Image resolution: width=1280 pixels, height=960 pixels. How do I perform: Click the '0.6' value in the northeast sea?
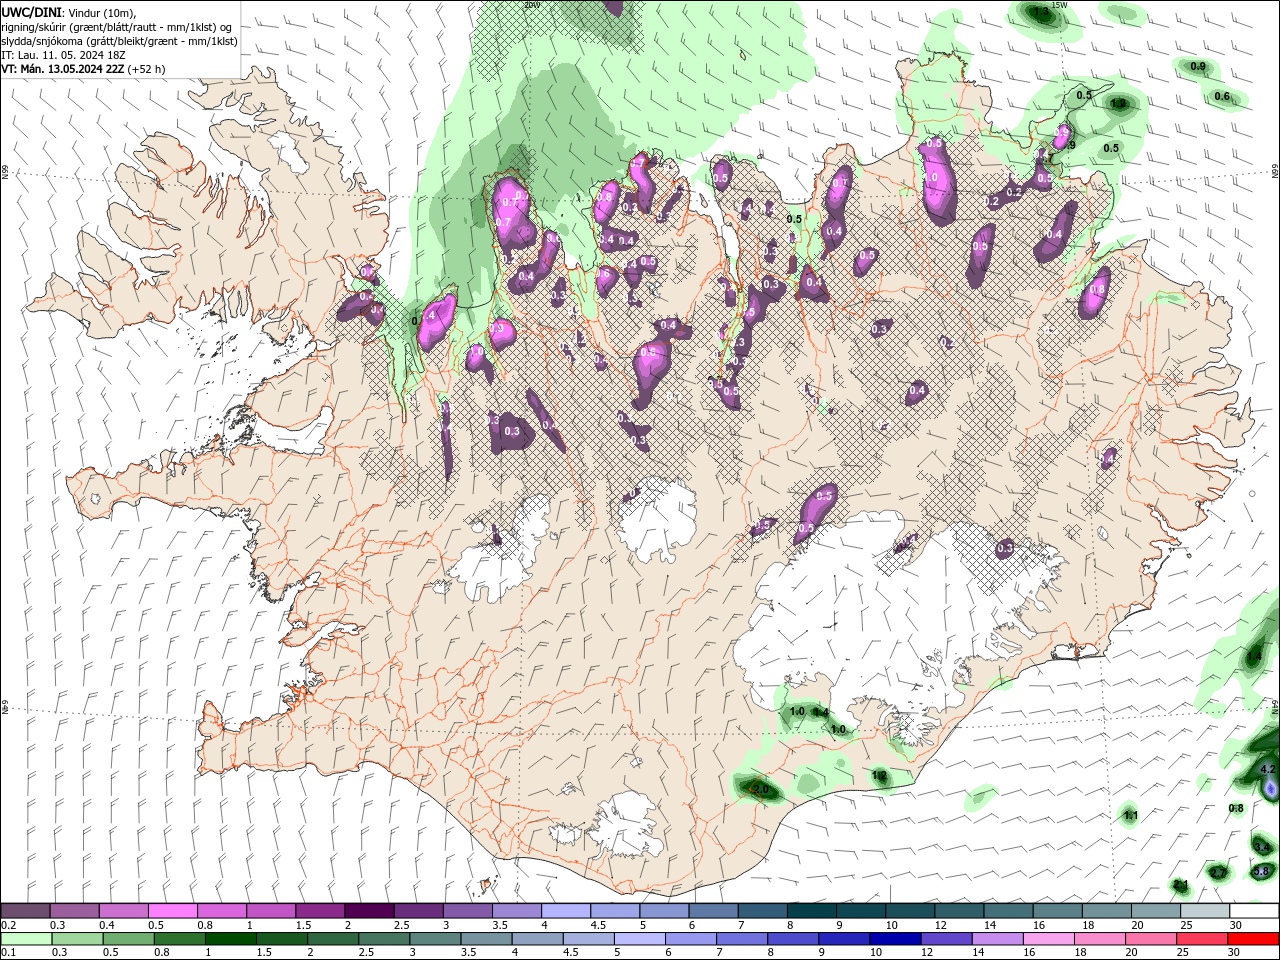tap(1222, 96)
